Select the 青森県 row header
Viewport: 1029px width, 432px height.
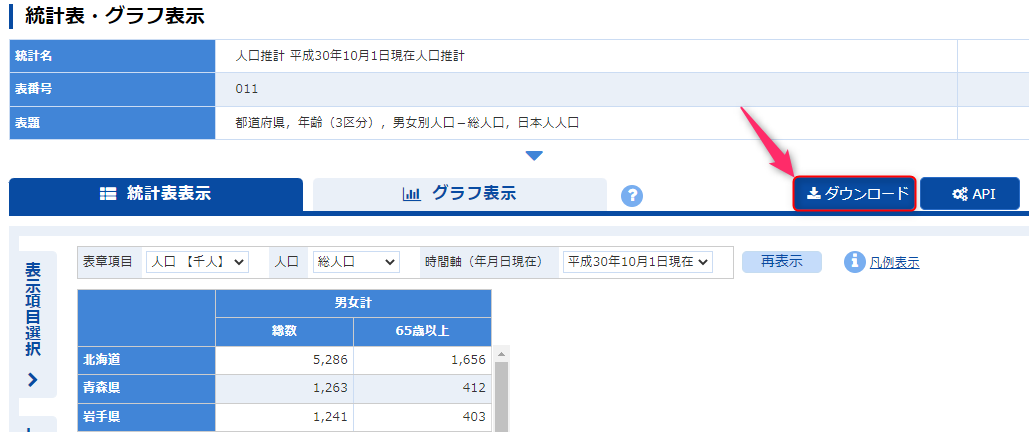click(x=146, y=388)
